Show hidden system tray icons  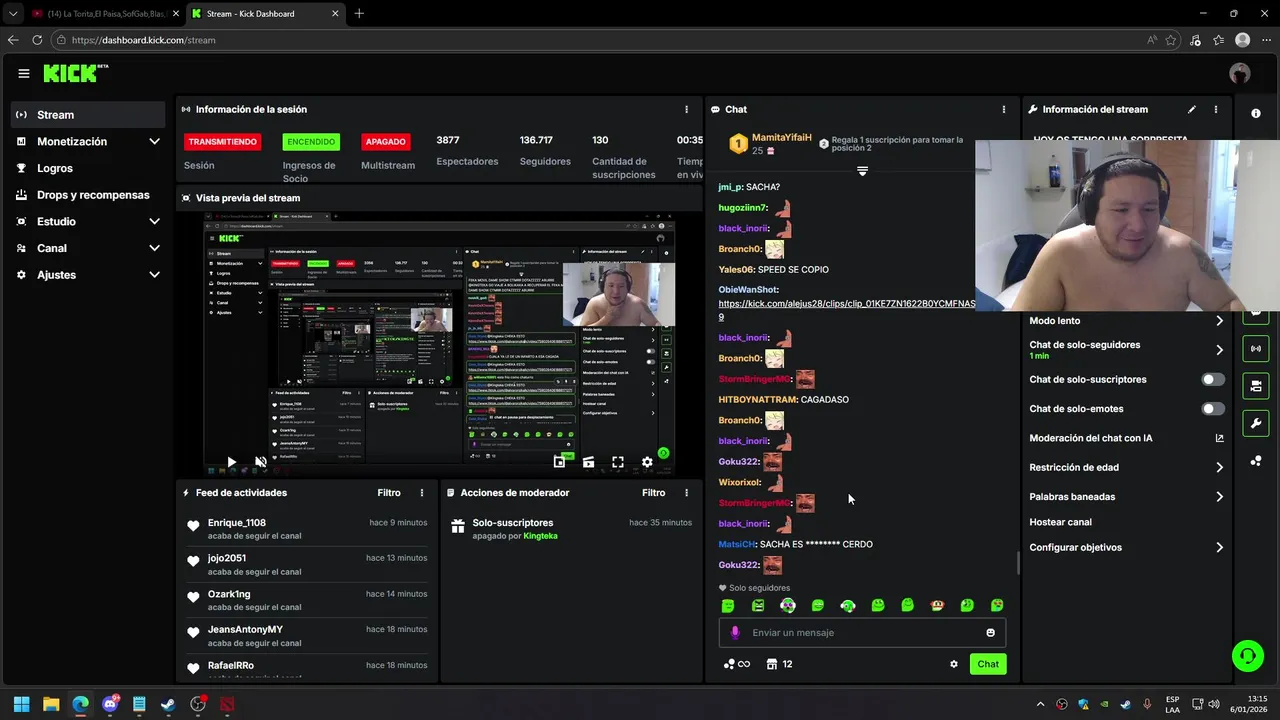pyautogui.click(x=1040, y=704)
